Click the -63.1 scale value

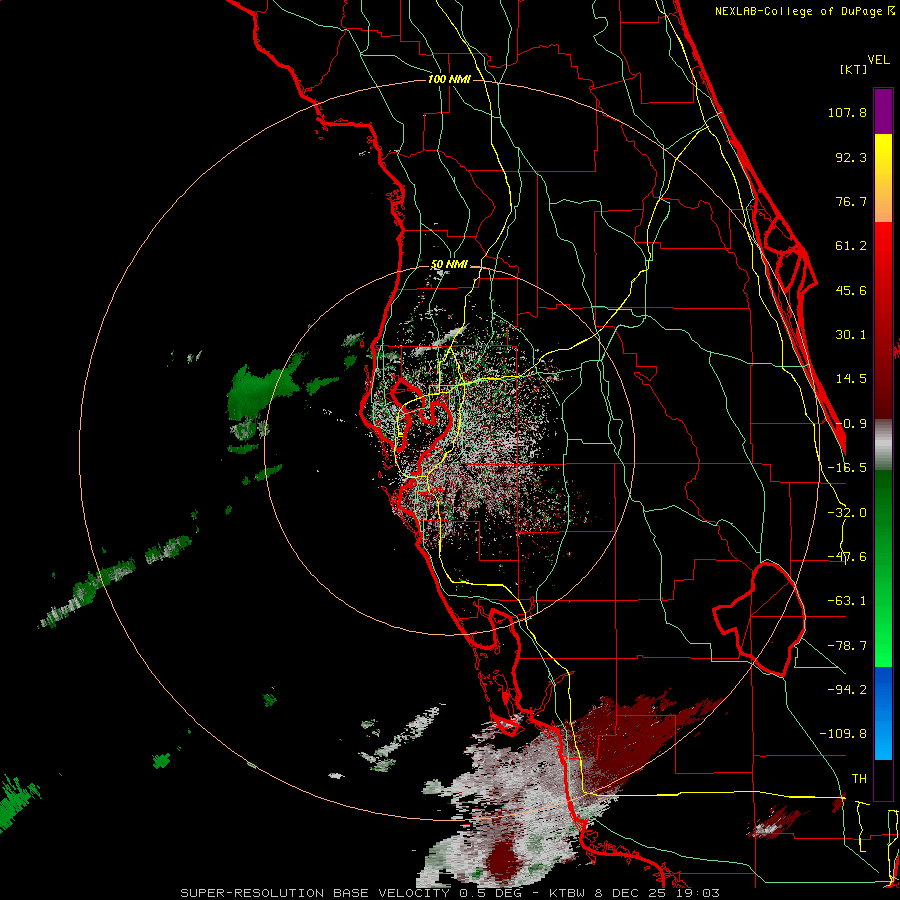(x=847, y=601)
